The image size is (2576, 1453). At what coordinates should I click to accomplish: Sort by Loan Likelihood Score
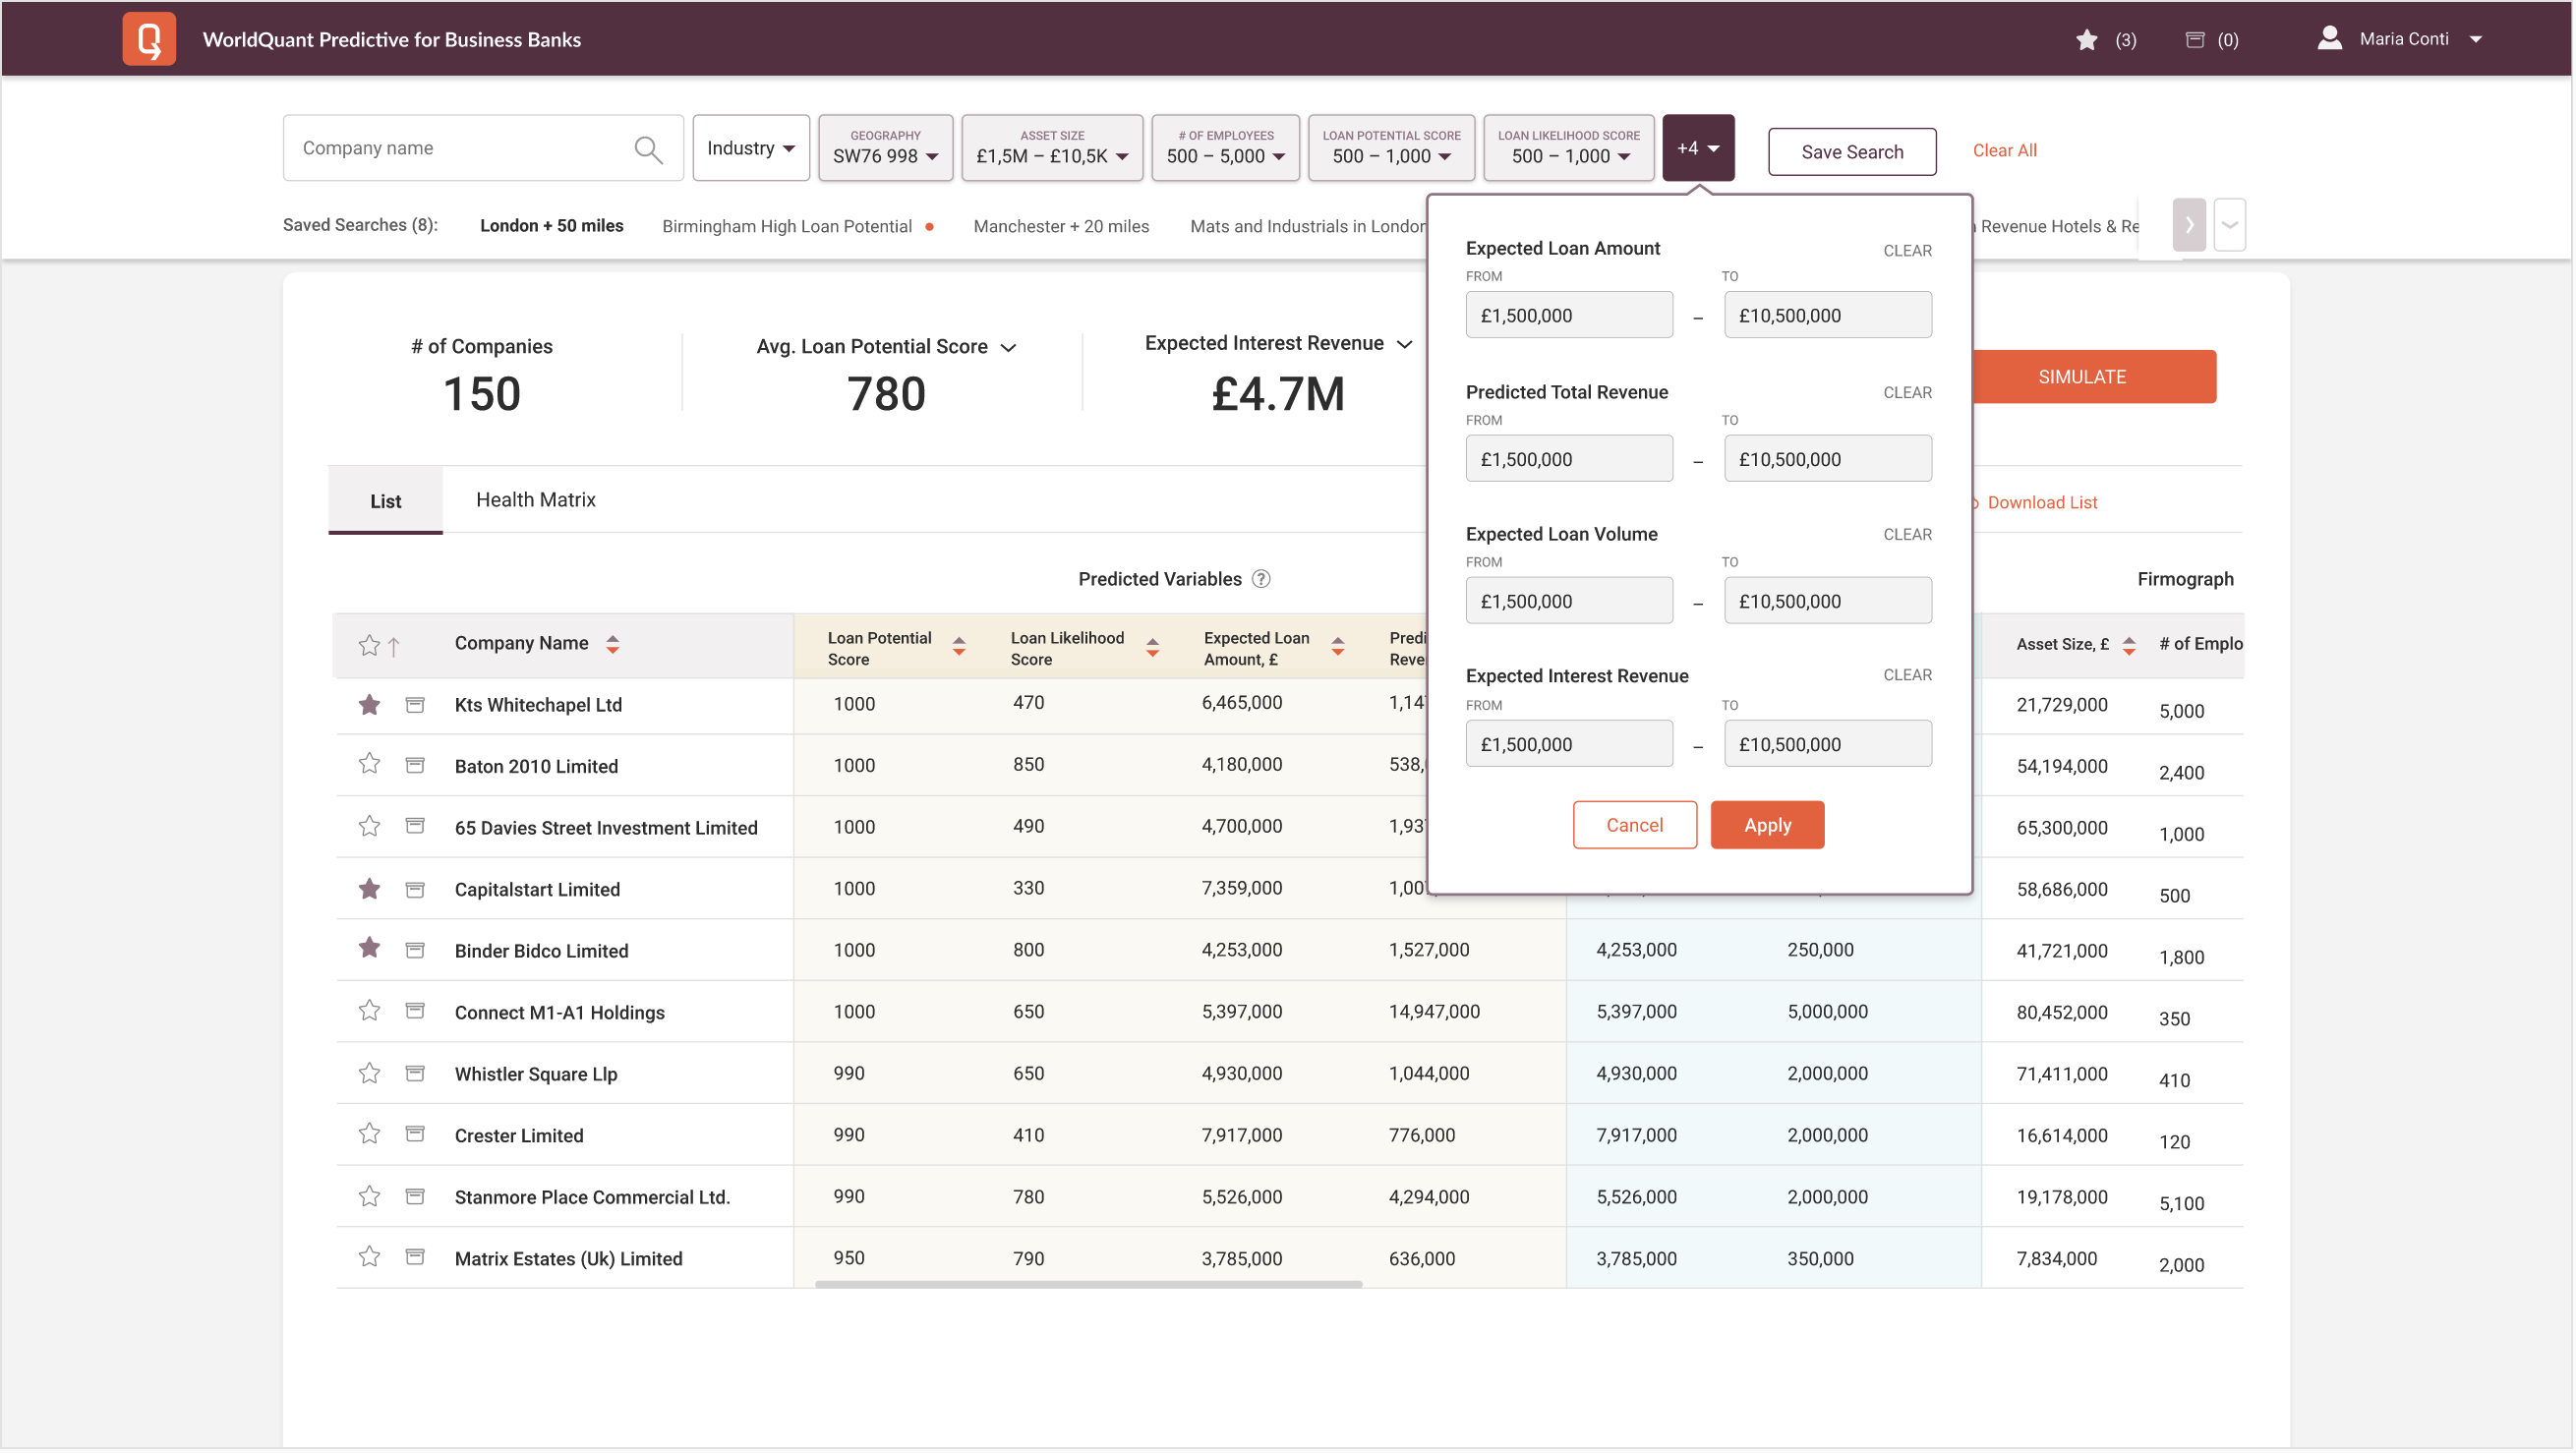coord(1153,648)
